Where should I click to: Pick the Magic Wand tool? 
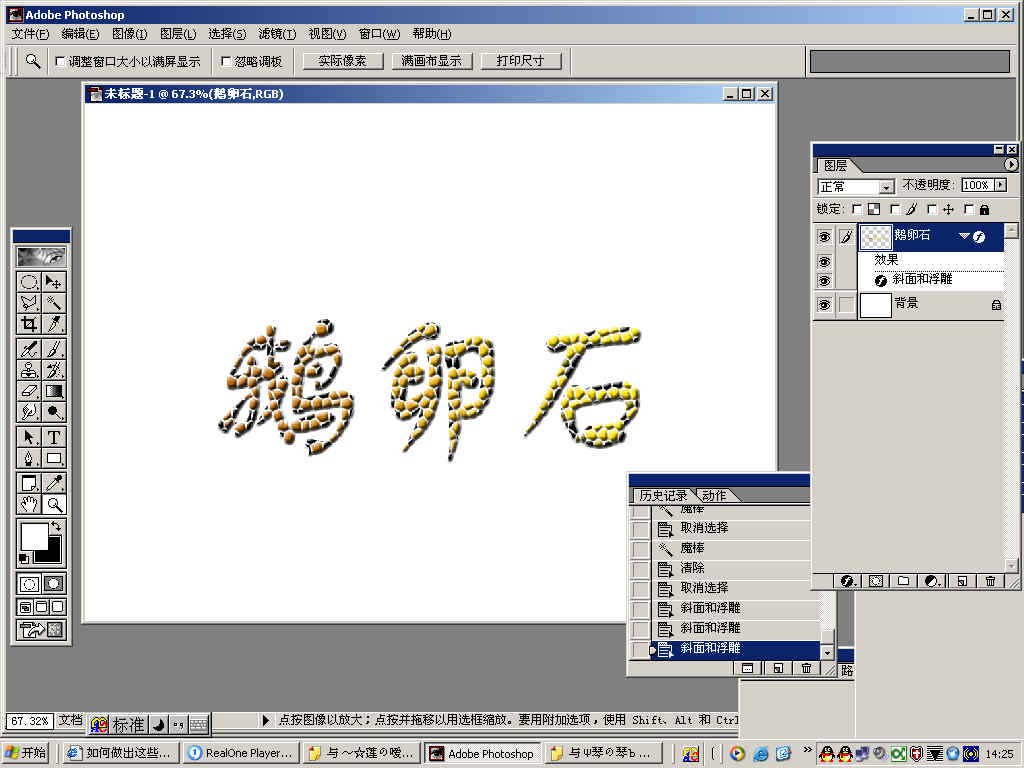[x=54, y=302]
